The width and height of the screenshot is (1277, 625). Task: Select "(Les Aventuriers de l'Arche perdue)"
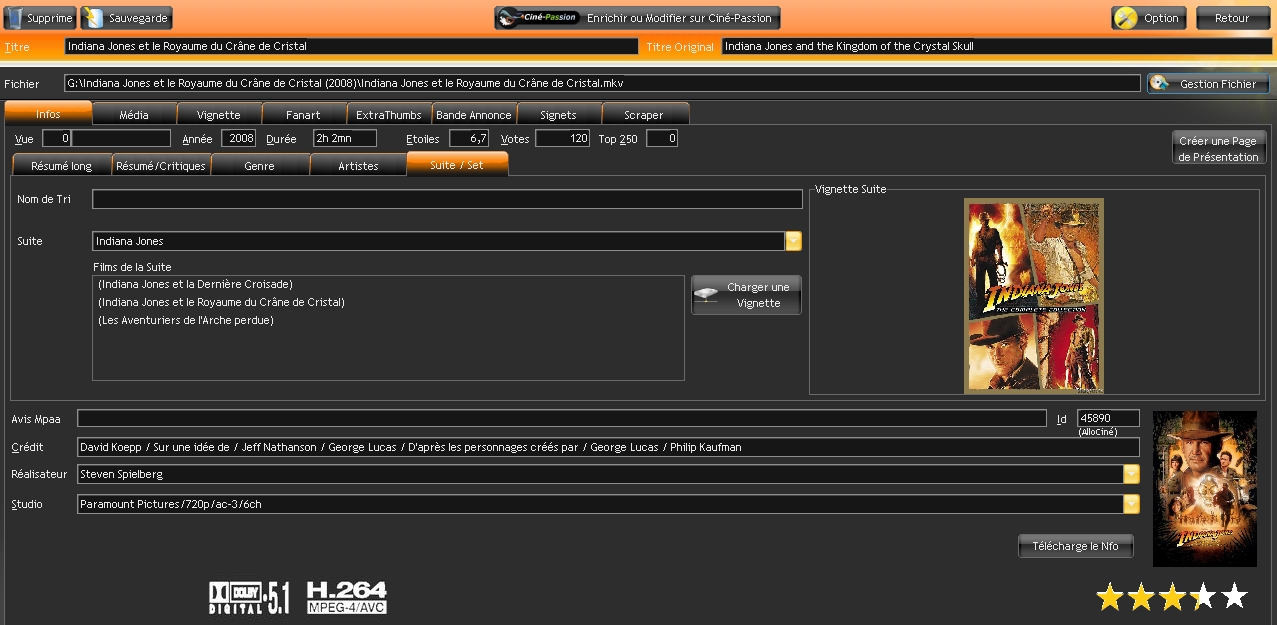(186, 320)
